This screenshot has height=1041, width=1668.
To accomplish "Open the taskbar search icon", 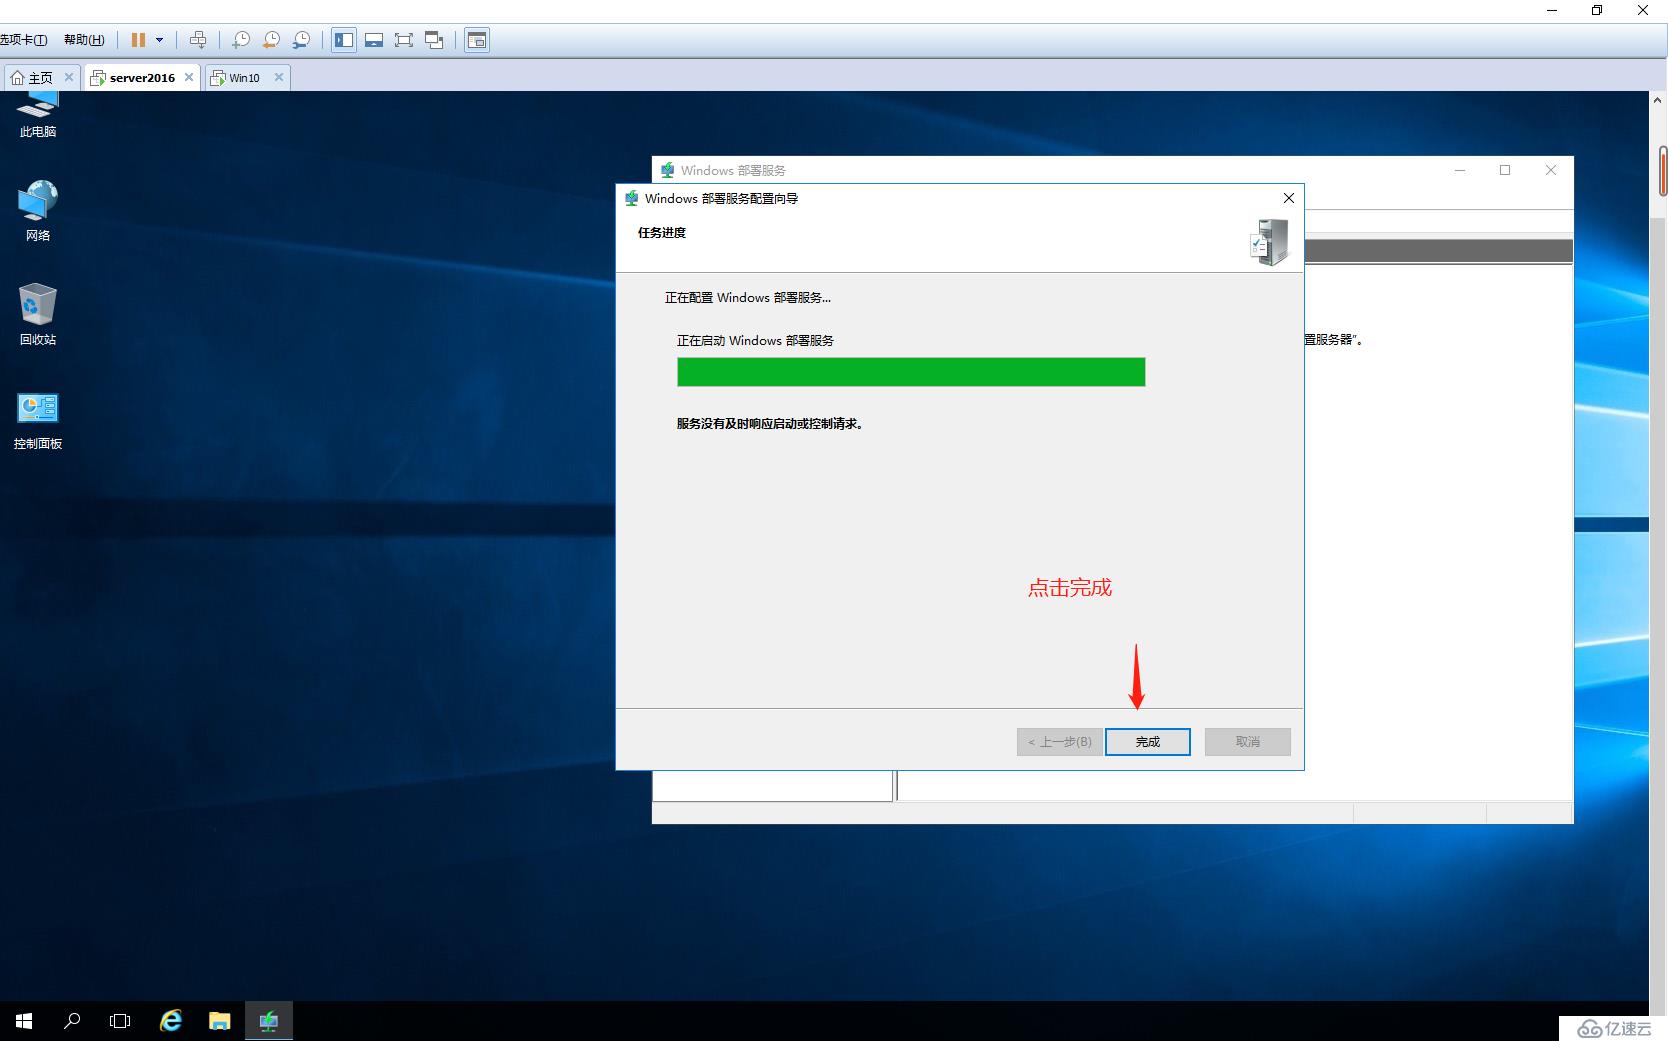I will (x=72, y=1021).
